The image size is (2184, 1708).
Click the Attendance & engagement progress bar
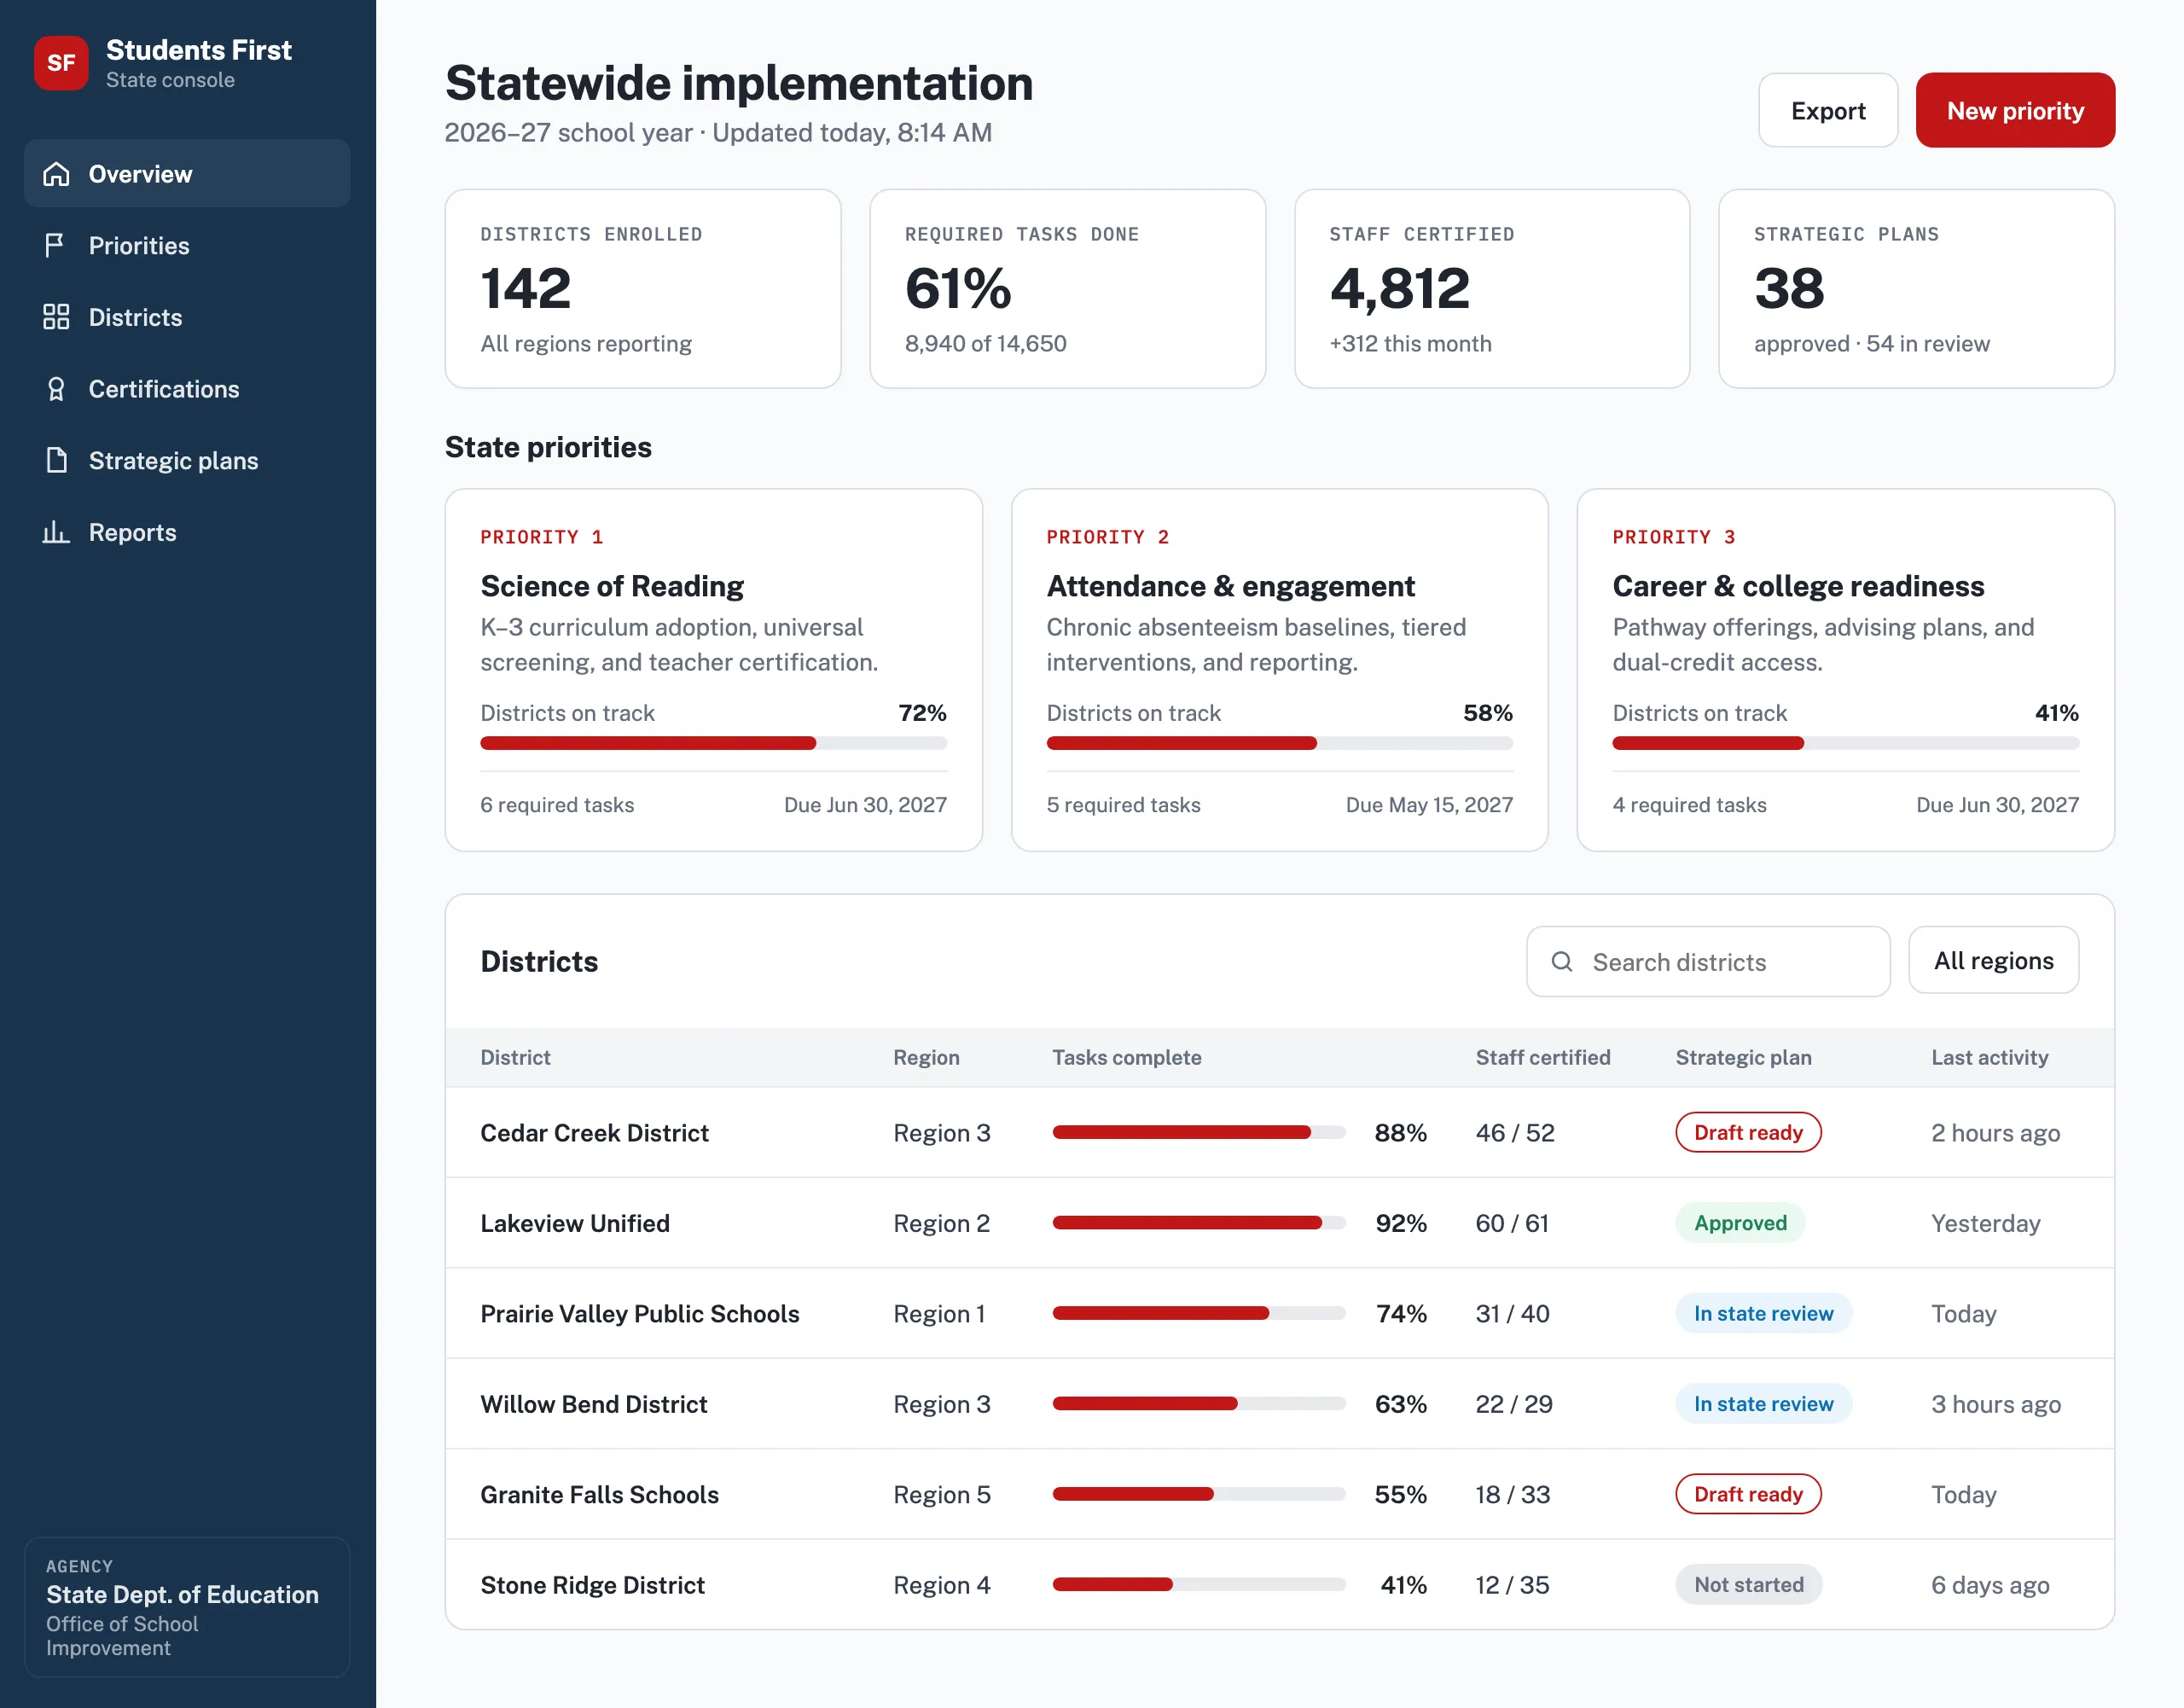point(1279,743)
